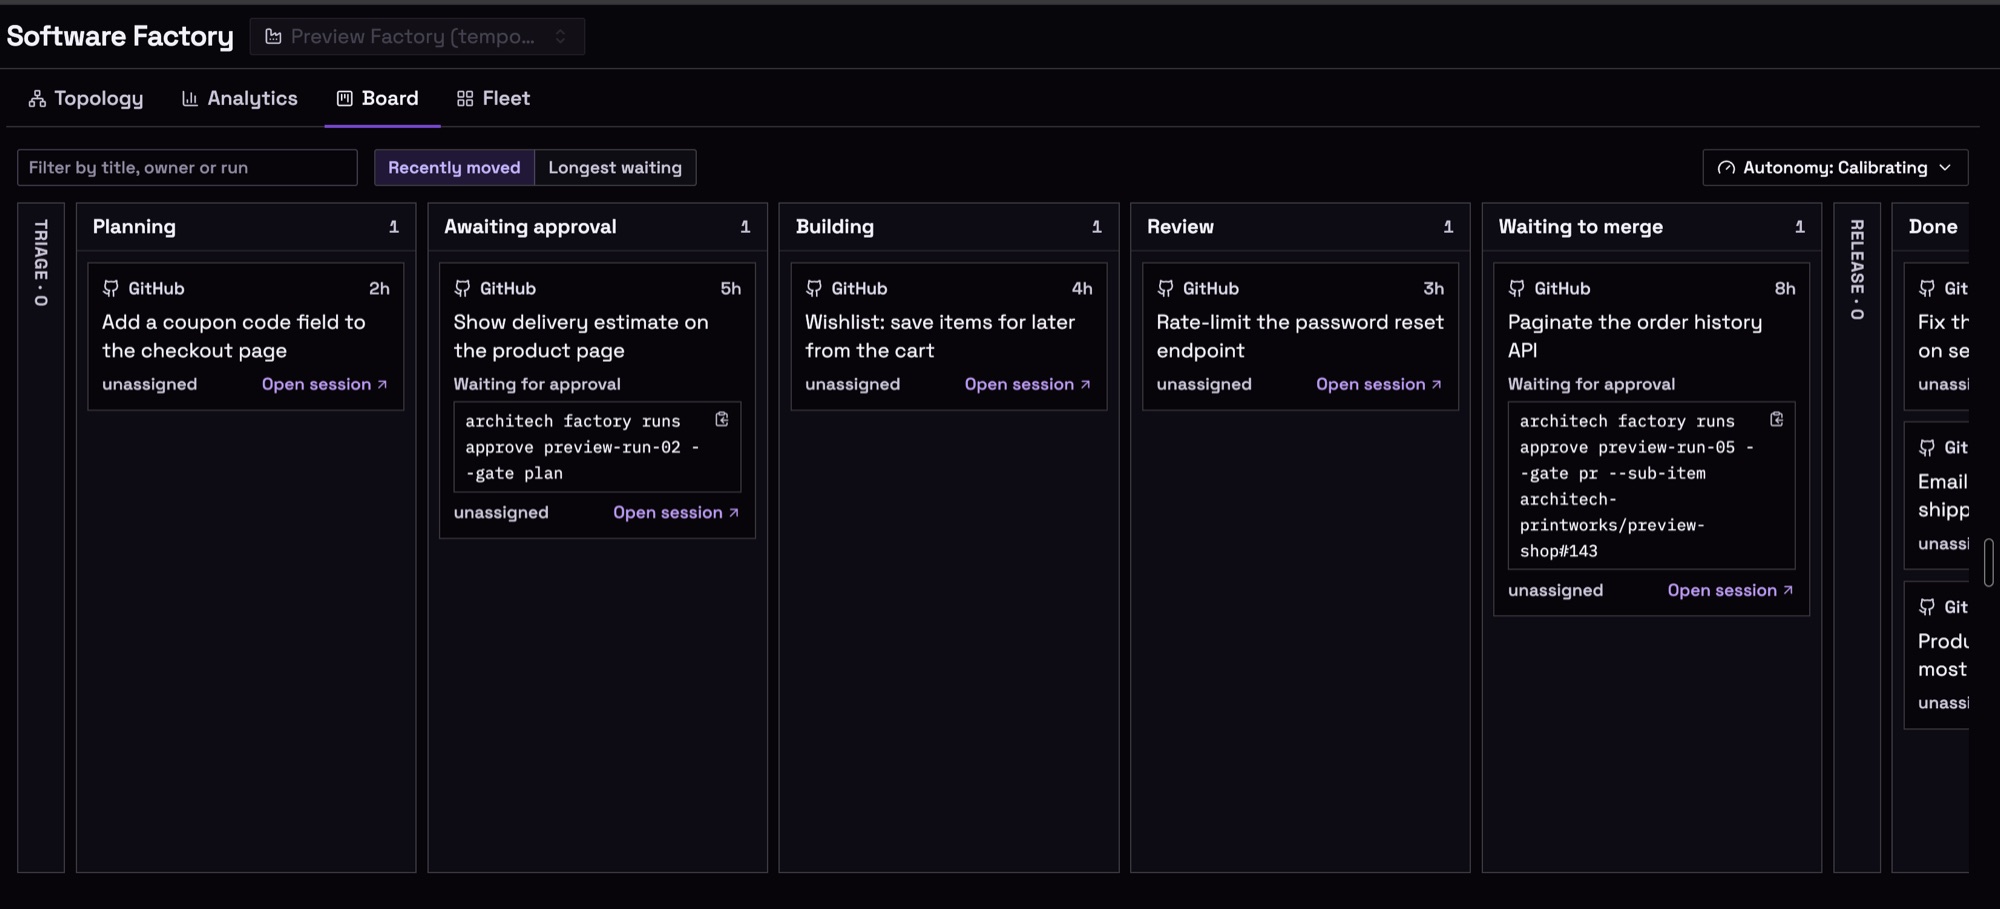Select the Recently moved sort option

pos(454,167)
